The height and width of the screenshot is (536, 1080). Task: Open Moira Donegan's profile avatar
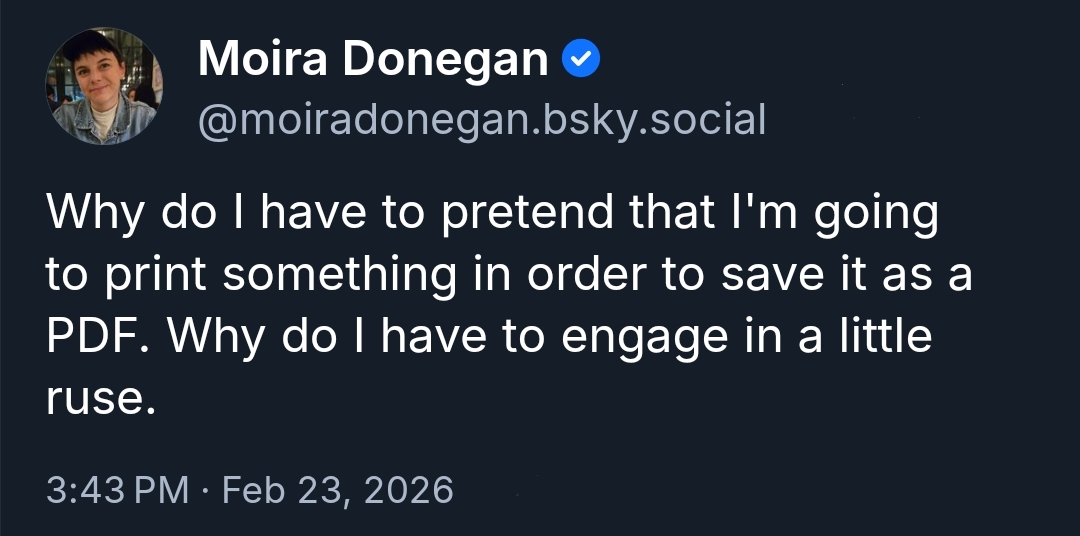[104, 86]
